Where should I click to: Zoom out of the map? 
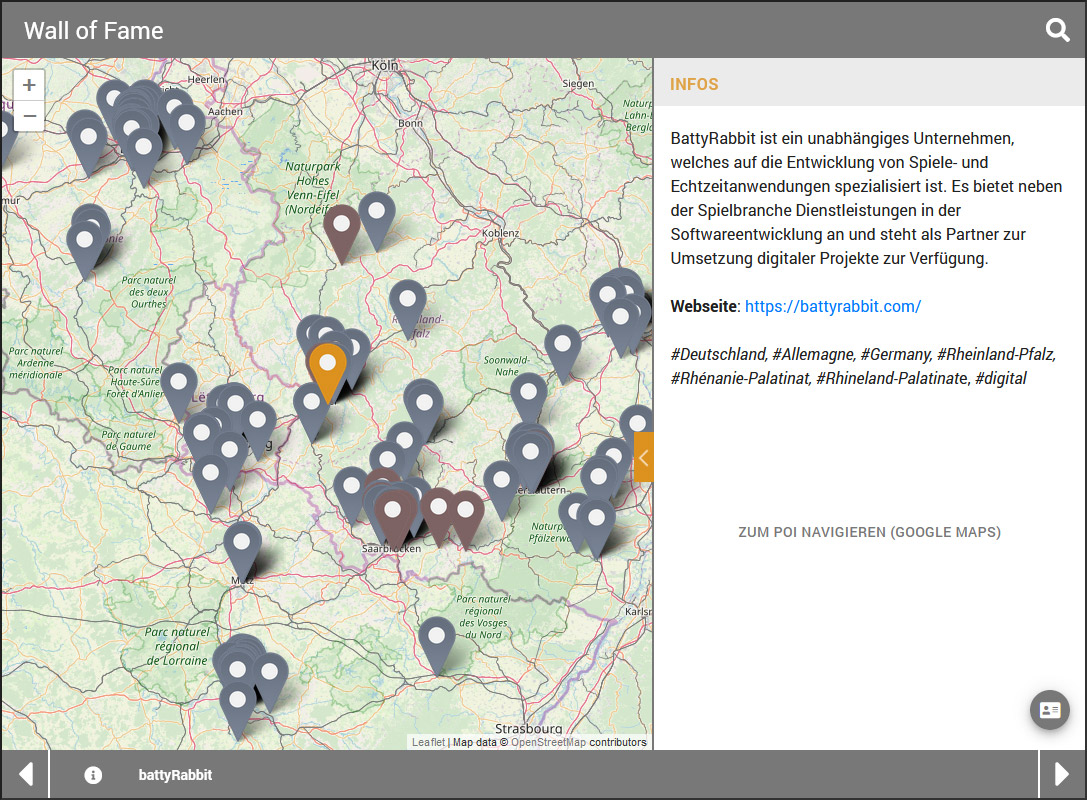tap(29, 117)
